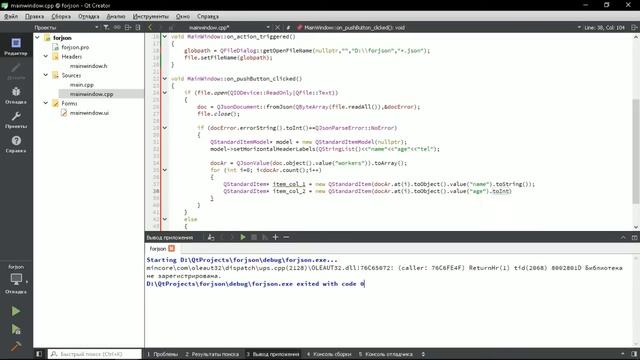Close the mainwindow.cpp document
The width and height of the screenshot is (640, 360).
tap(278, 27)
